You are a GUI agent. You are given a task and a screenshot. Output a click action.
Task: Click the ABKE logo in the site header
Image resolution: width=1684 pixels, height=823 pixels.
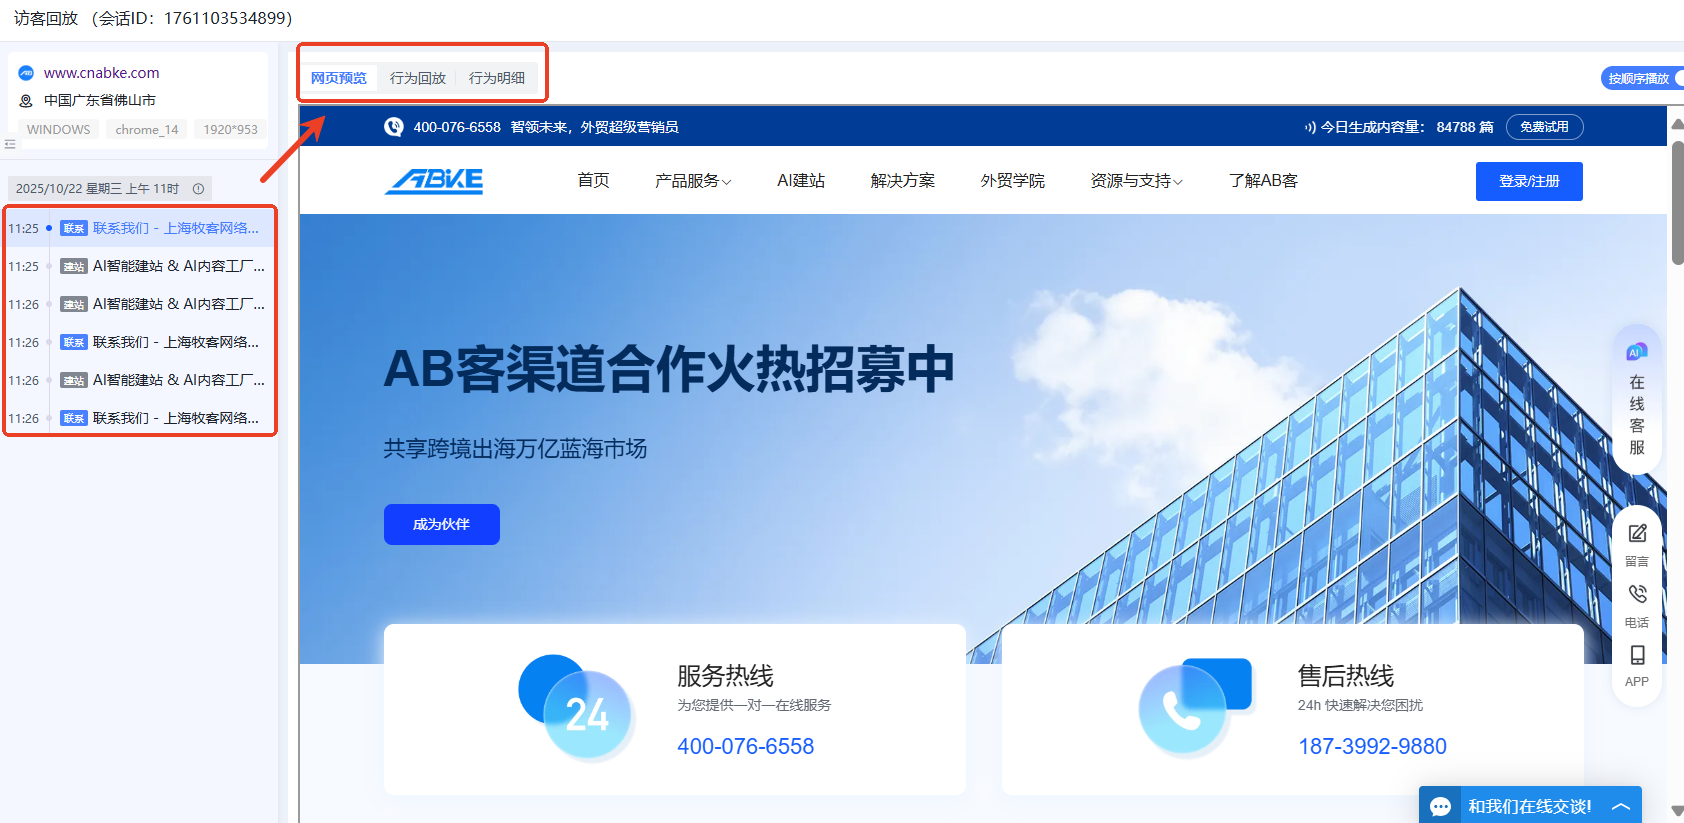[x=434, y=181]
